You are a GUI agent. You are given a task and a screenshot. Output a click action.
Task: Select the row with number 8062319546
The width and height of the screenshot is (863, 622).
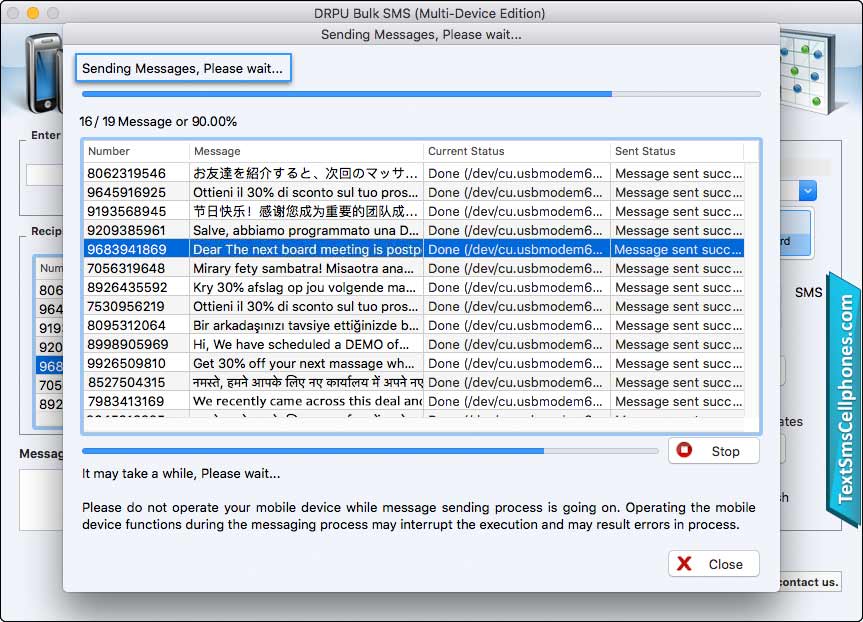(413, 173)
